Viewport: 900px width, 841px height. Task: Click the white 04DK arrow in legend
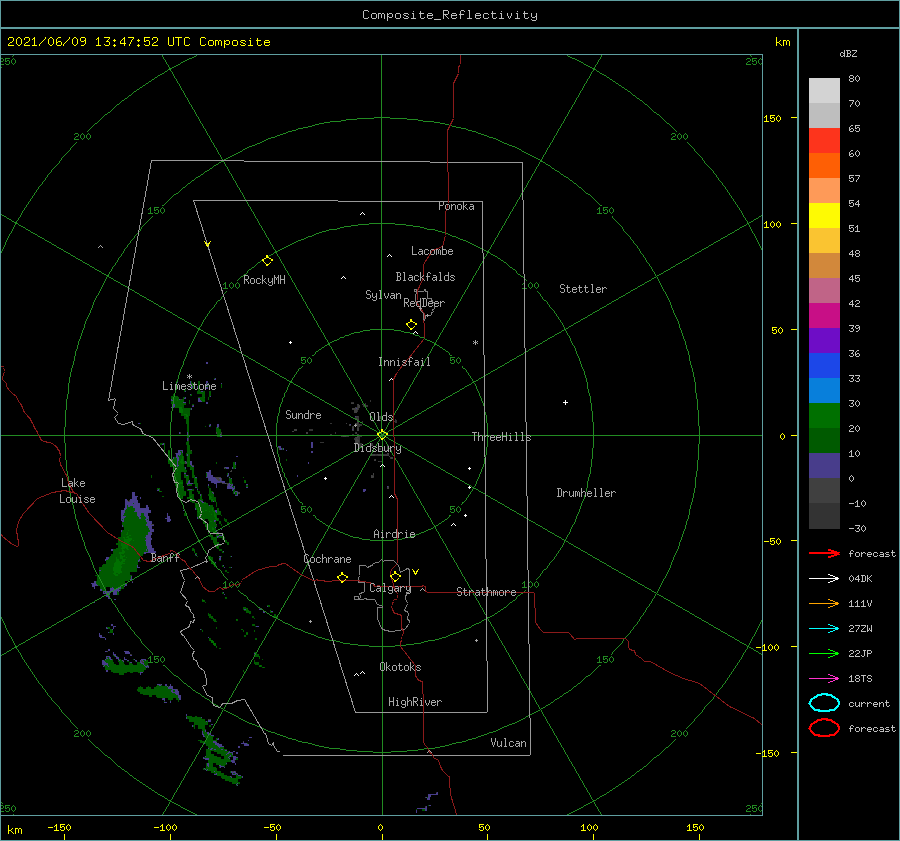(824, 579)
